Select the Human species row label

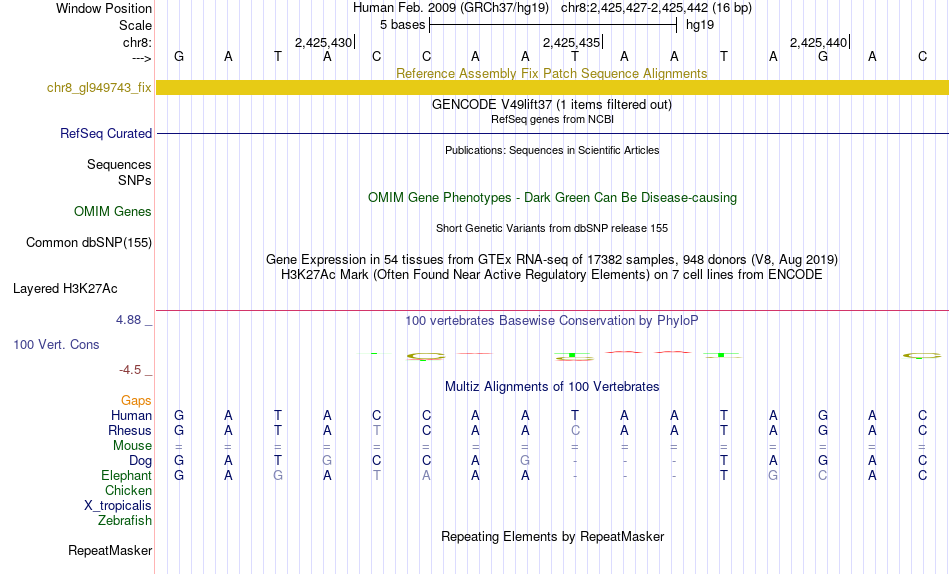tap(131, 415)
